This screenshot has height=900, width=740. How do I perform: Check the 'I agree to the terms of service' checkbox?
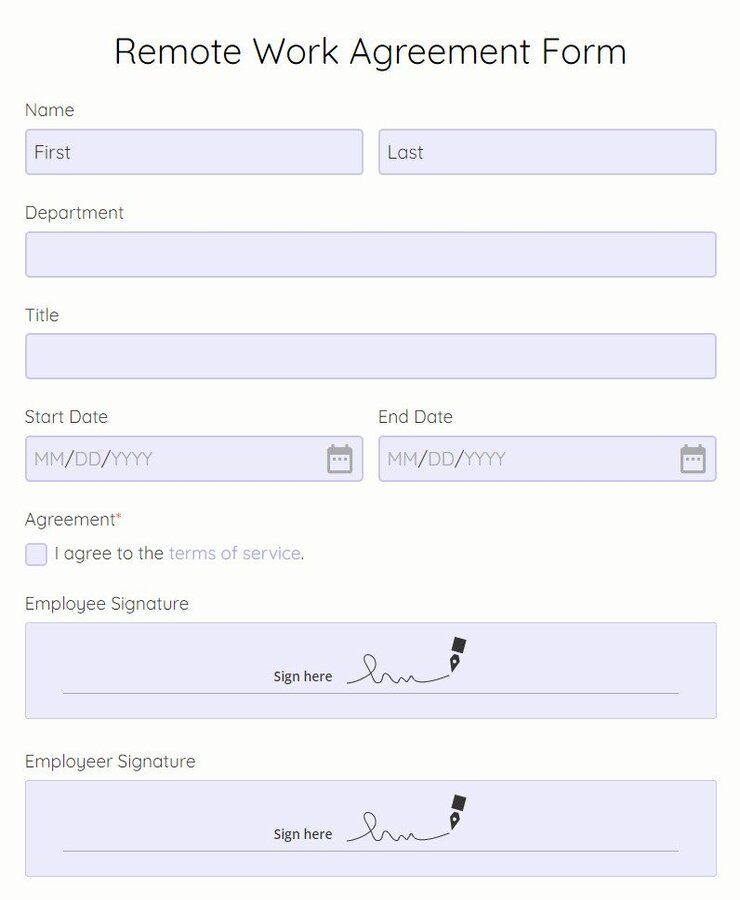tap(36, 554)
